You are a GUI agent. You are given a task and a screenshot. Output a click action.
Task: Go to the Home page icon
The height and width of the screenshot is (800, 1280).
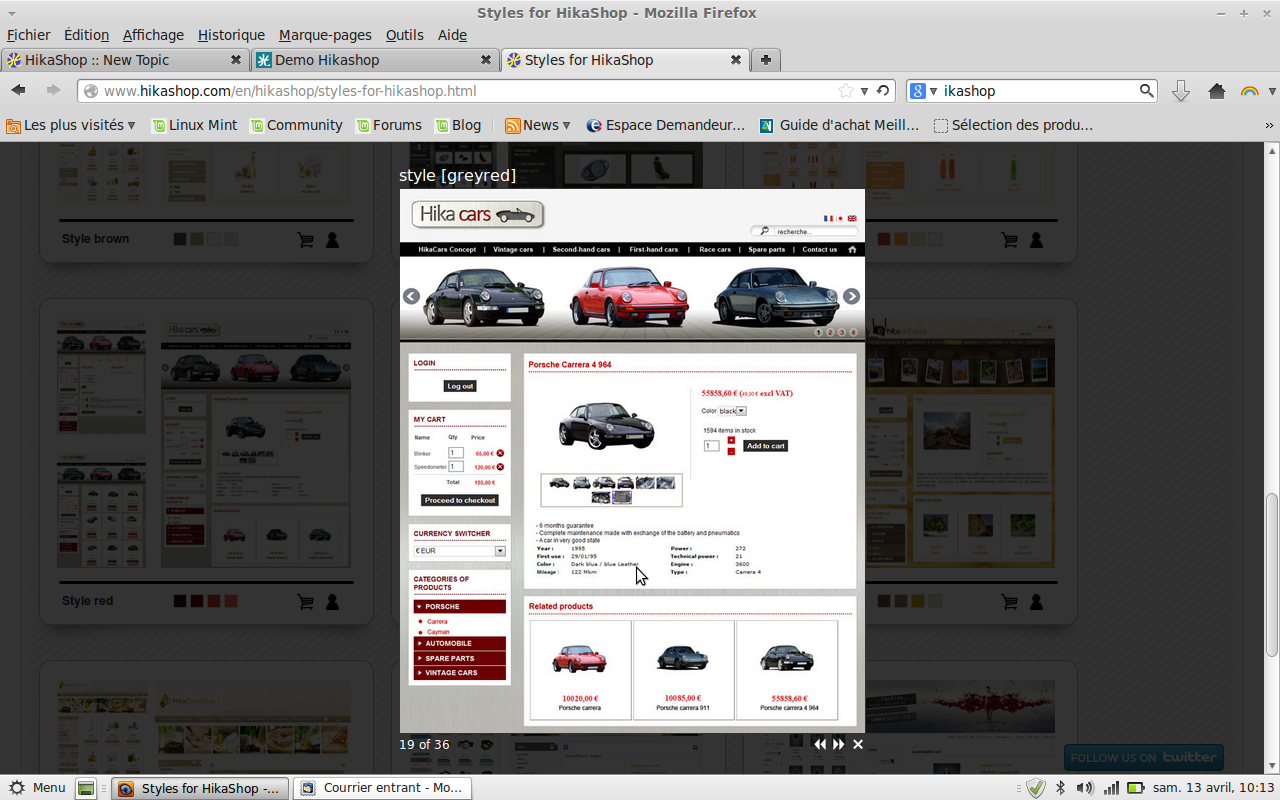[x=1217, y=91]
